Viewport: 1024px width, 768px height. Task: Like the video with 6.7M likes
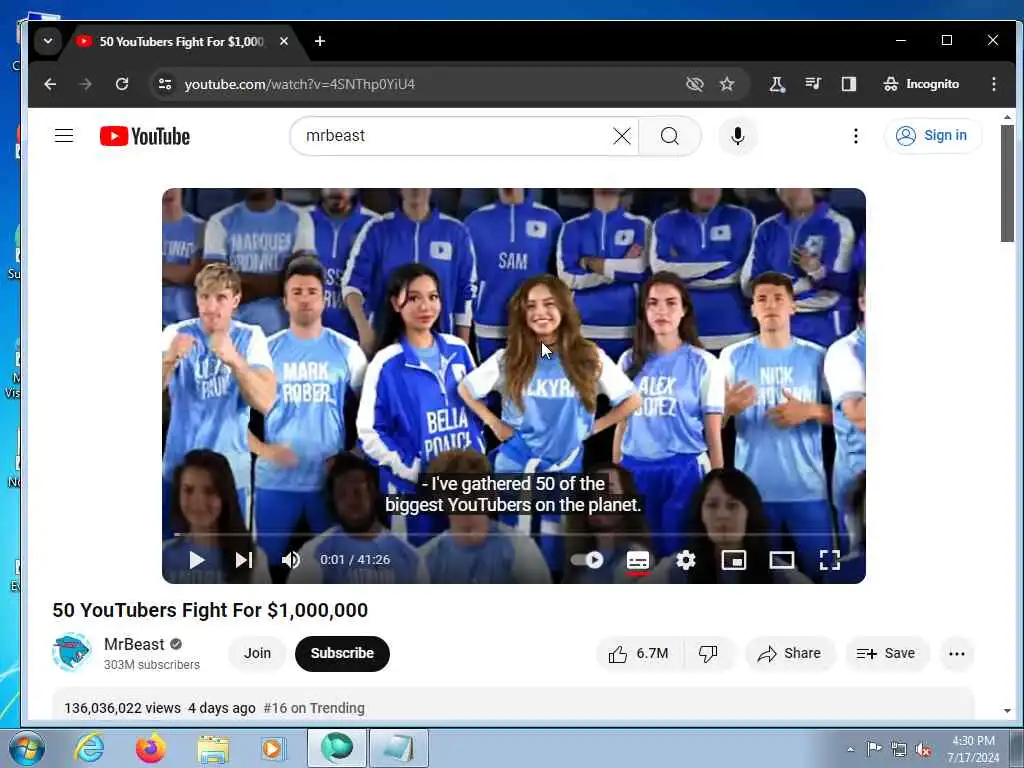[639, 653]
